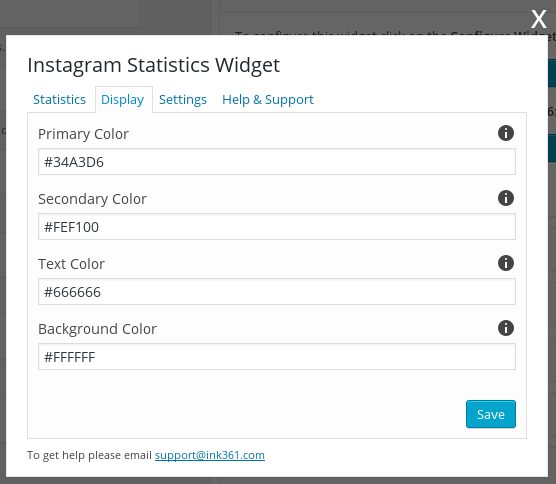556x484 pixels.
Task: Open the Text Color info icon
Action: pyautogui.click(x=506, y=263)
